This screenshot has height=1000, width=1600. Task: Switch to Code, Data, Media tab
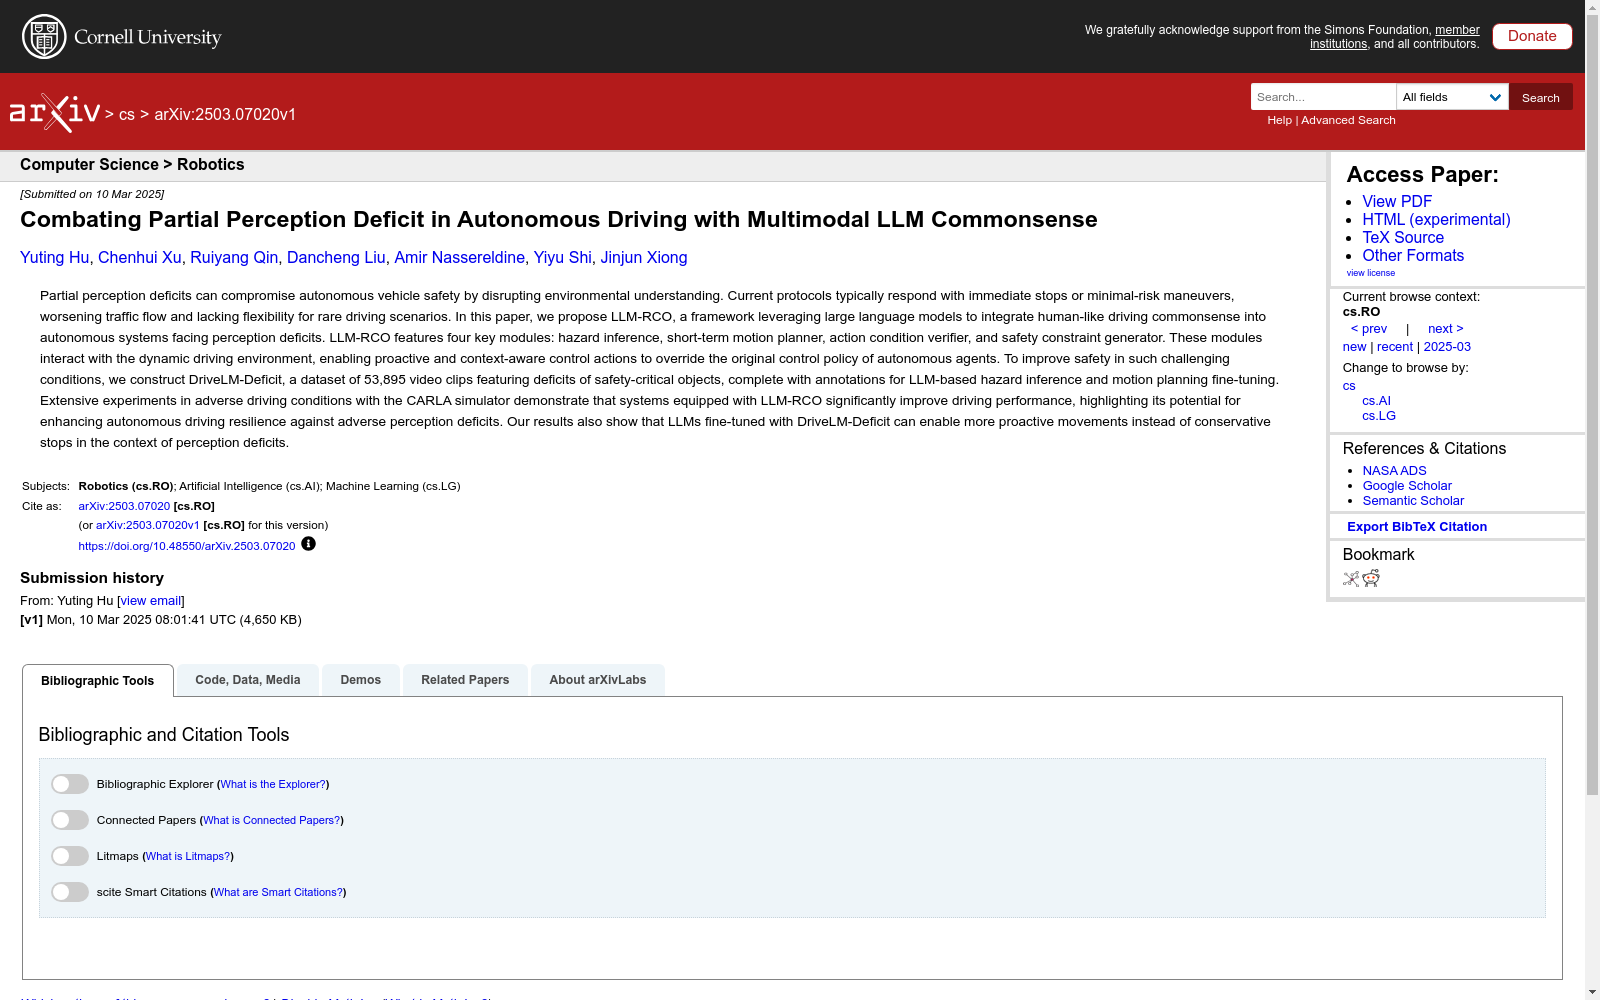pyautogui.click(x=248, y=680)
